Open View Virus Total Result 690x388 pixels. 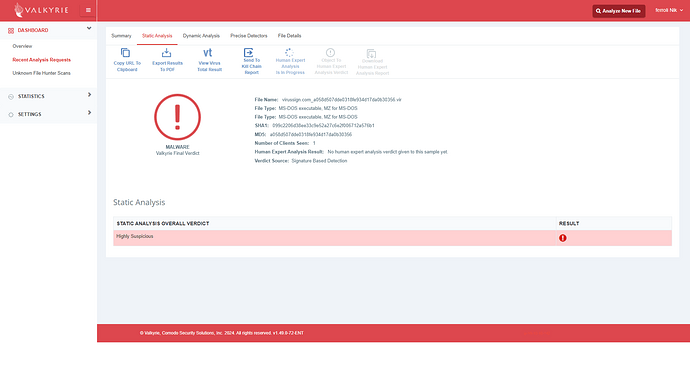coord(209,60)
